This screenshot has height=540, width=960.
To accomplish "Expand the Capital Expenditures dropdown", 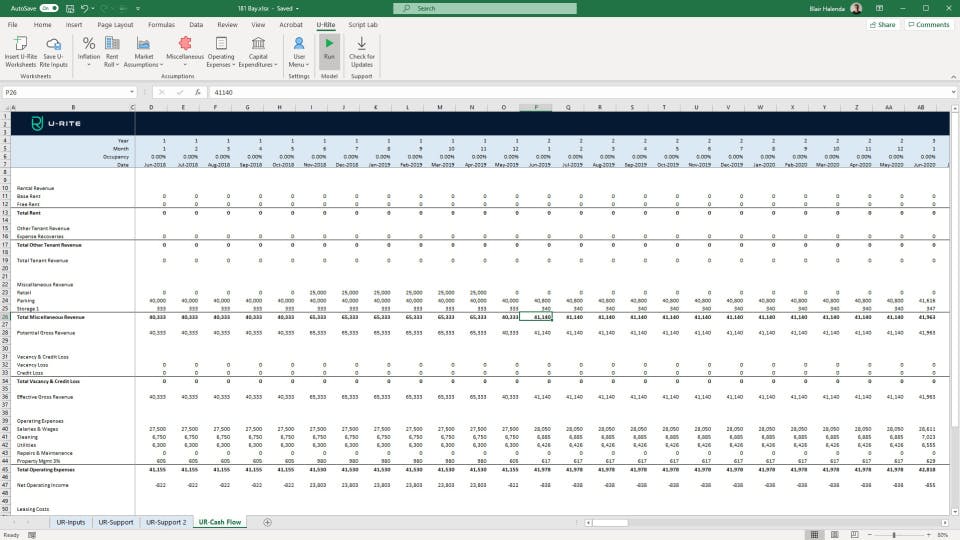I will point(258,51).
